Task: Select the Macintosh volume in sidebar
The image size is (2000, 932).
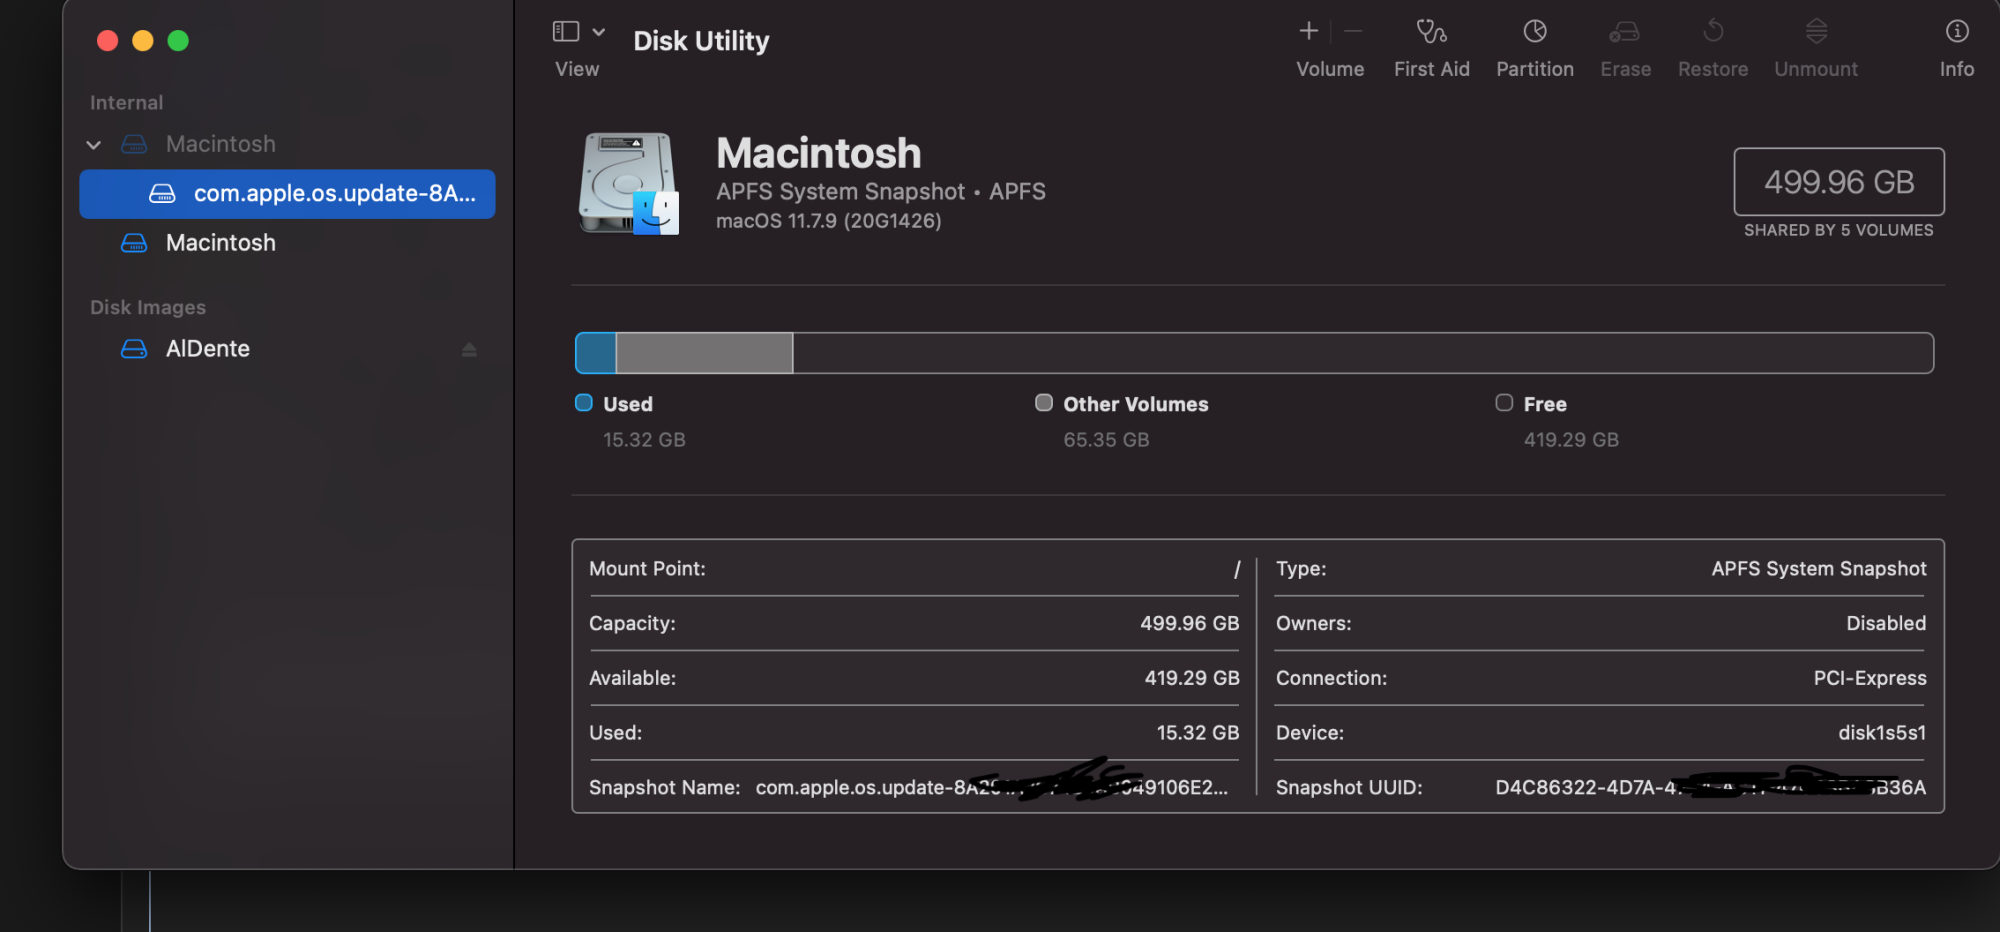Action: (220, 243)
